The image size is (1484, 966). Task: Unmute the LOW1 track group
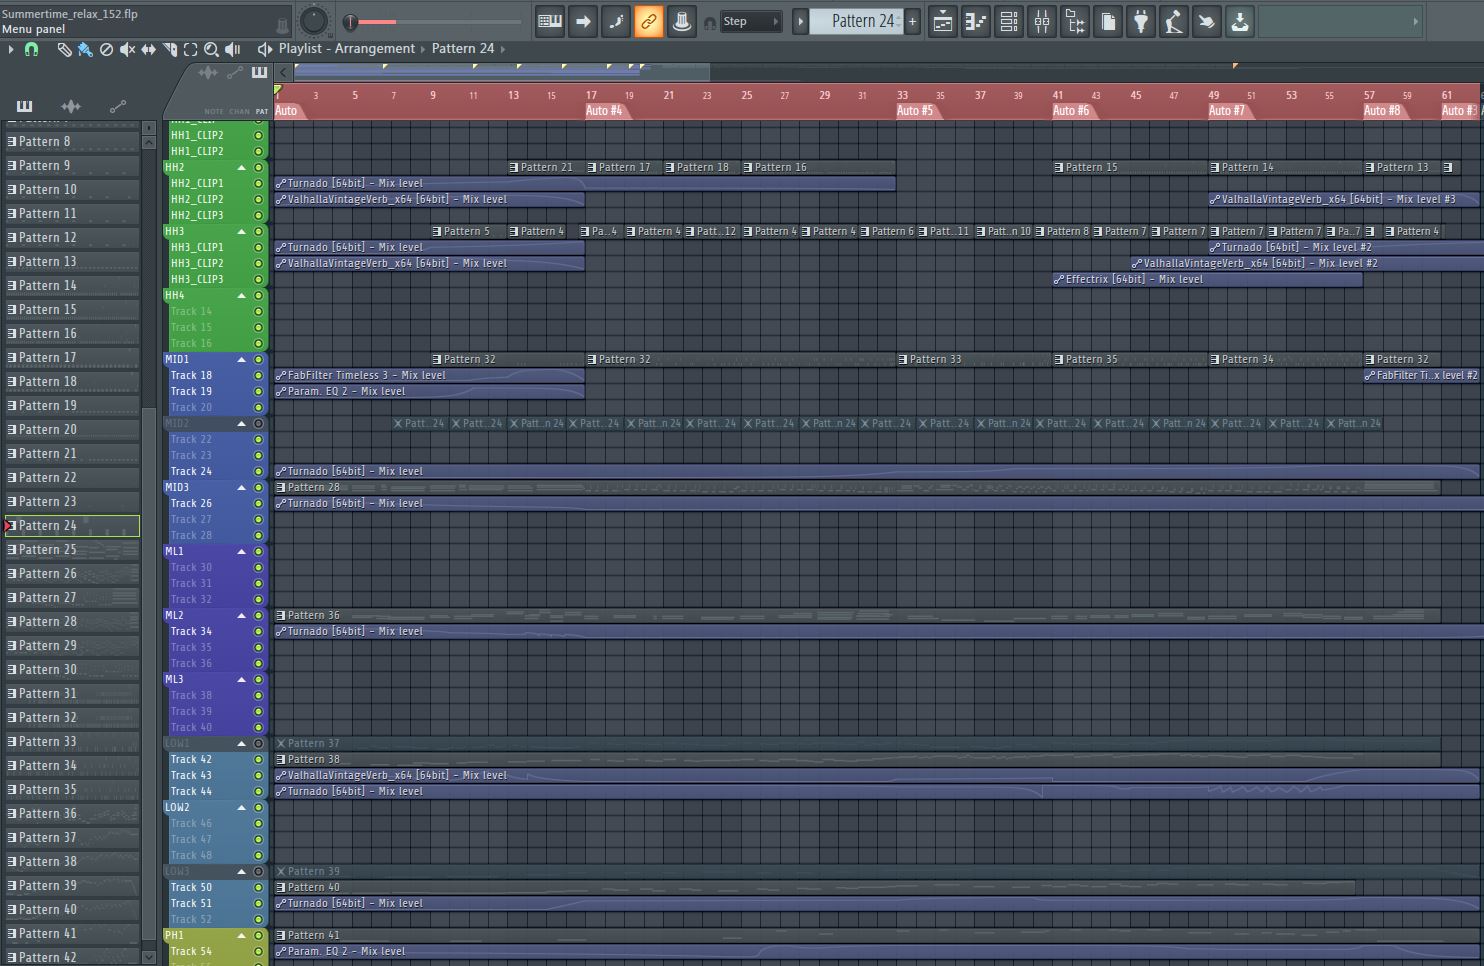point(258,743)
